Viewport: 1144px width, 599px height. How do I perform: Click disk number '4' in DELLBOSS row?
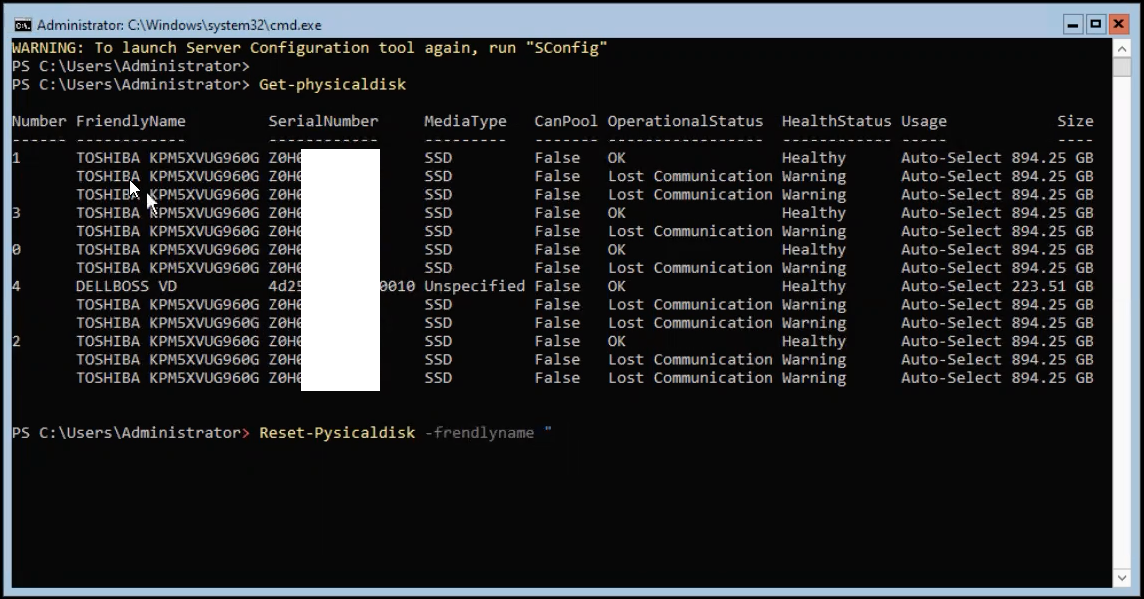coord(17,286)
